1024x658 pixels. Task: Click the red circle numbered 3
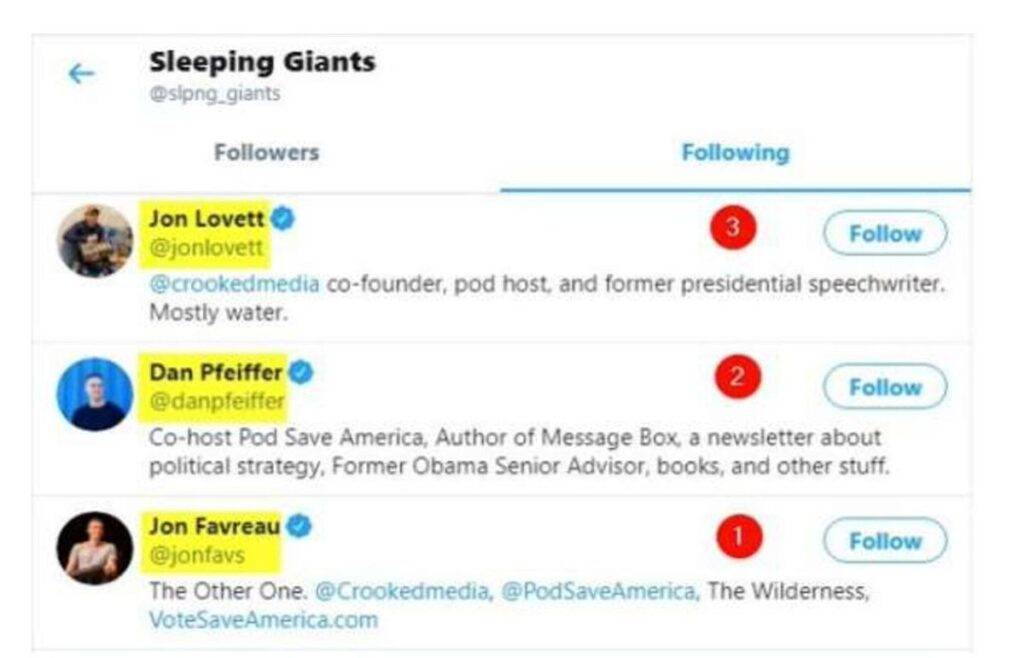point(732,227)
